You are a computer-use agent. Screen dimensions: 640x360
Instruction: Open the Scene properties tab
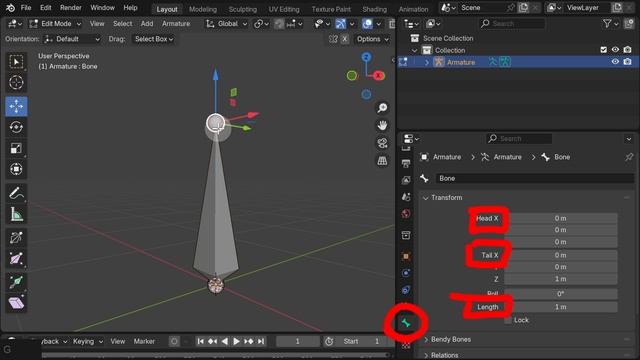(406, 197)
